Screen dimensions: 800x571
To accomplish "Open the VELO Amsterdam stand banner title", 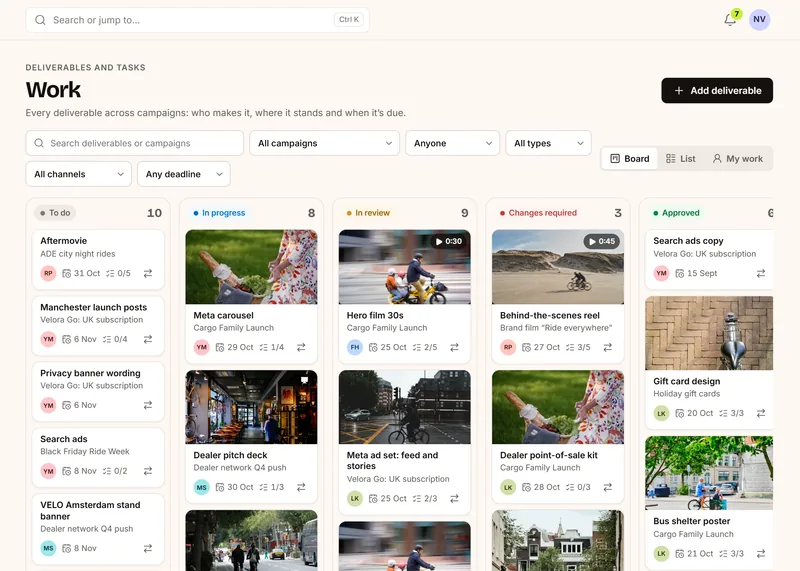I will (x=90, y=510).
